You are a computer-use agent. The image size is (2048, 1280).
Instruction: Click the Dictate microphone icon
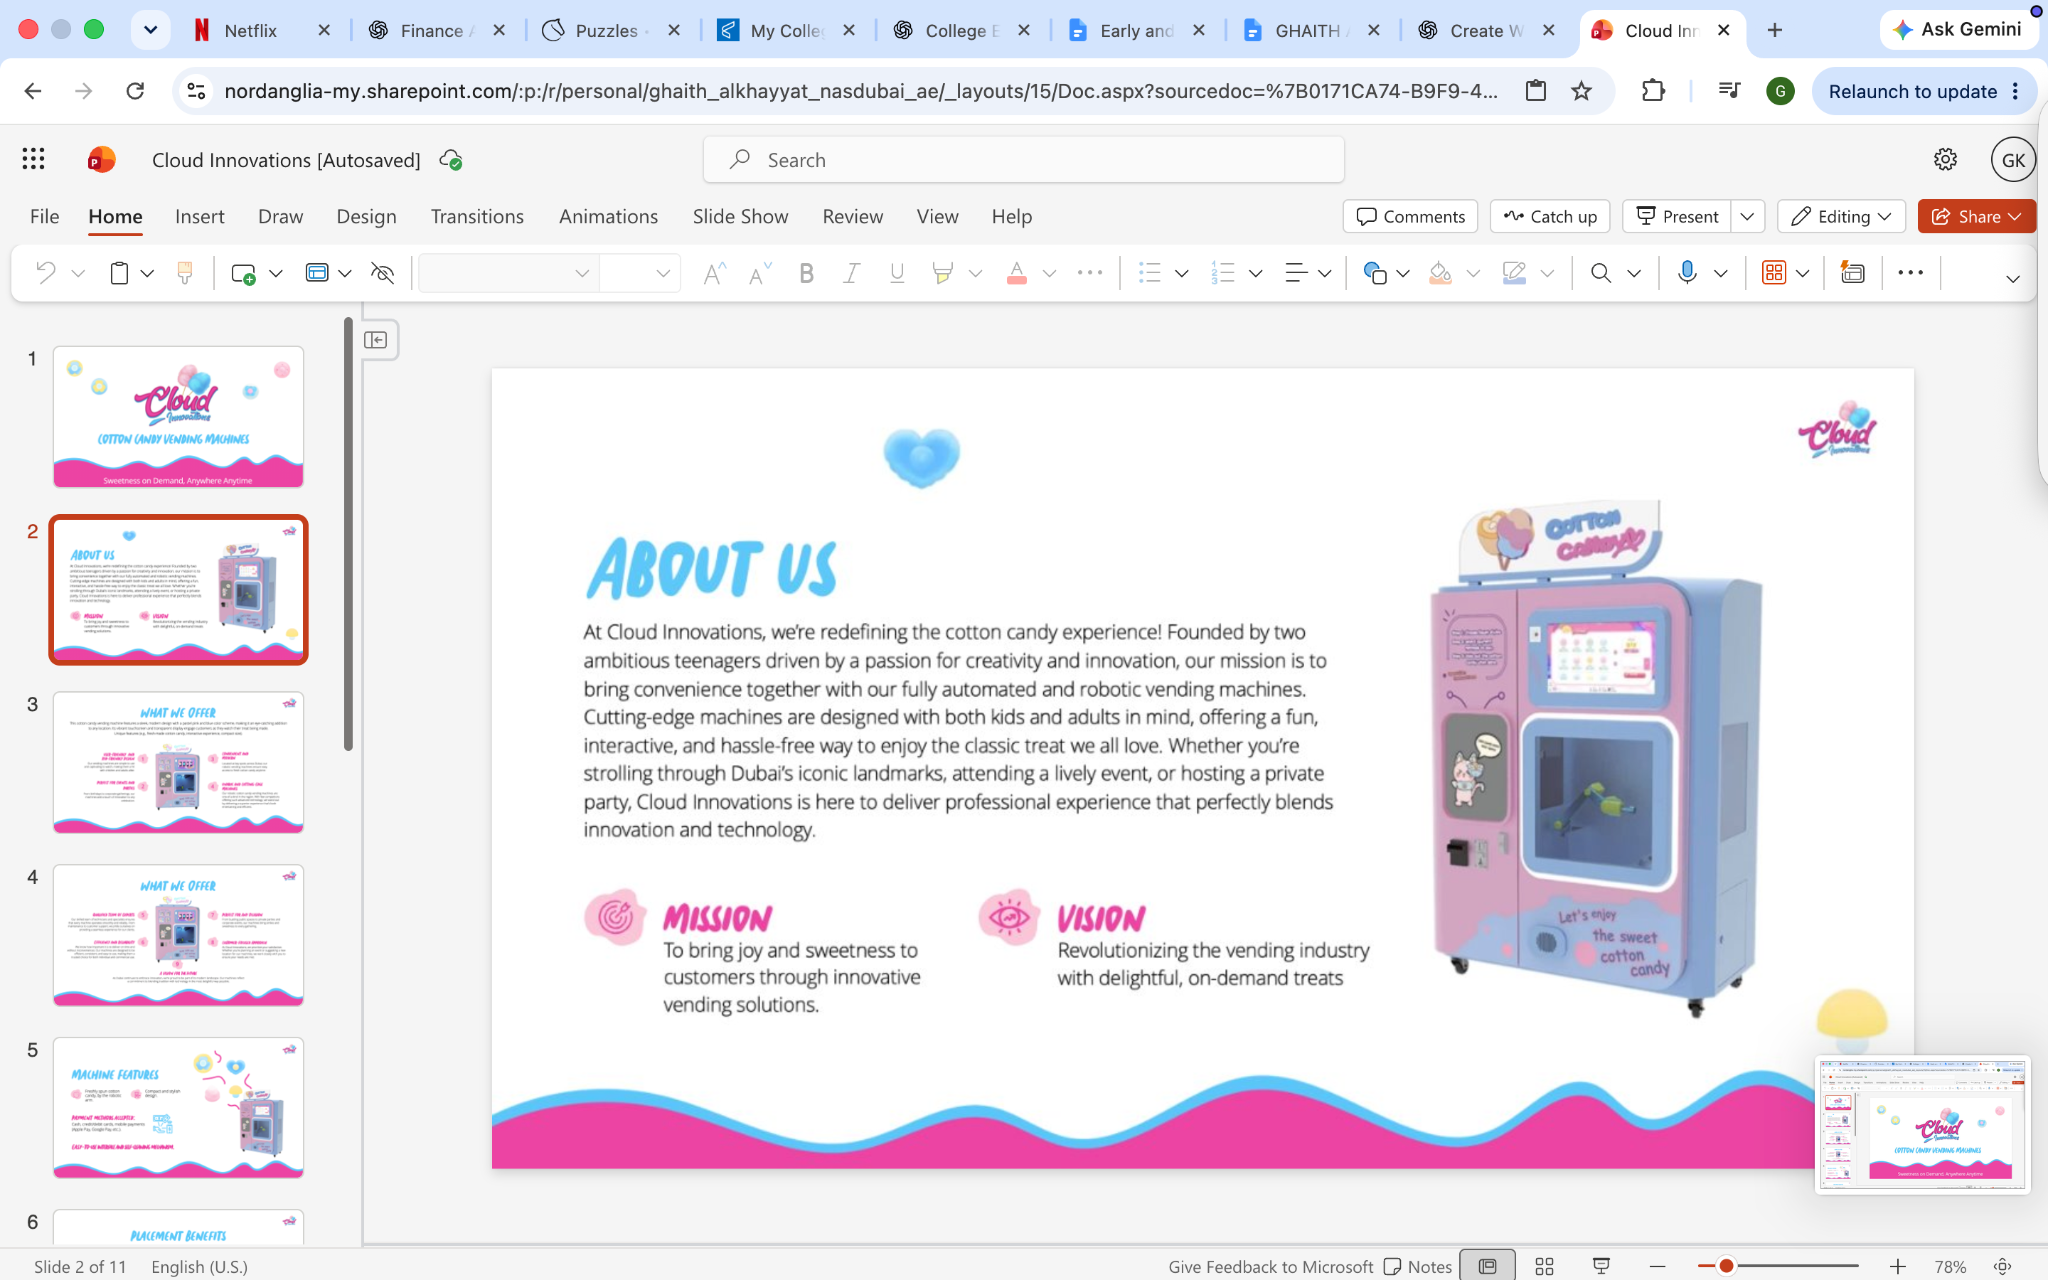pyautogui.click(x=1687, y=272)
